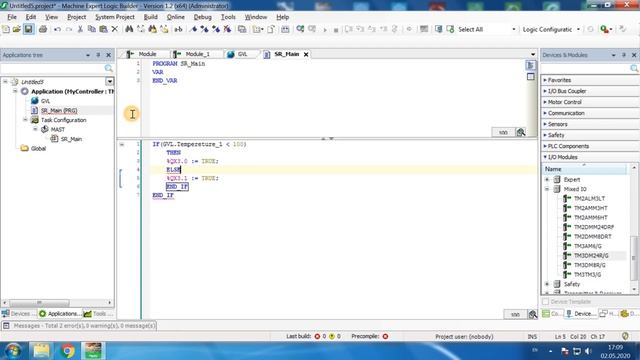Screen dimensions: 640x360
Task: Delete selection with the X toolbar icon
Action: coord(115,29)
